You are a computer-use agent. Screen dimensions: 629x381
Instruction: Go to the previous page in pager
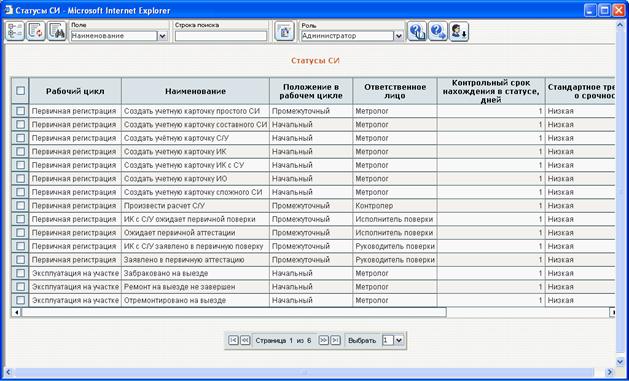pos(245,340)
